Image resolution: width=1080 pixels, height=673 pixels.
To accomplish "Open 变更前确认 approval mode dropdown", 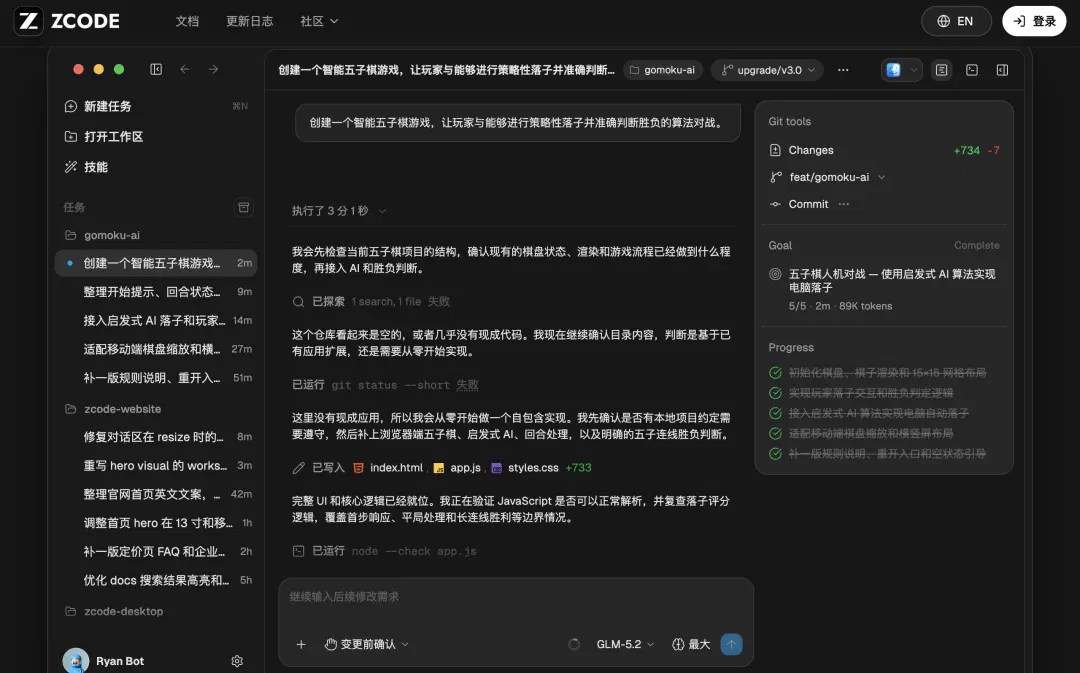I will tap(366, 644).
